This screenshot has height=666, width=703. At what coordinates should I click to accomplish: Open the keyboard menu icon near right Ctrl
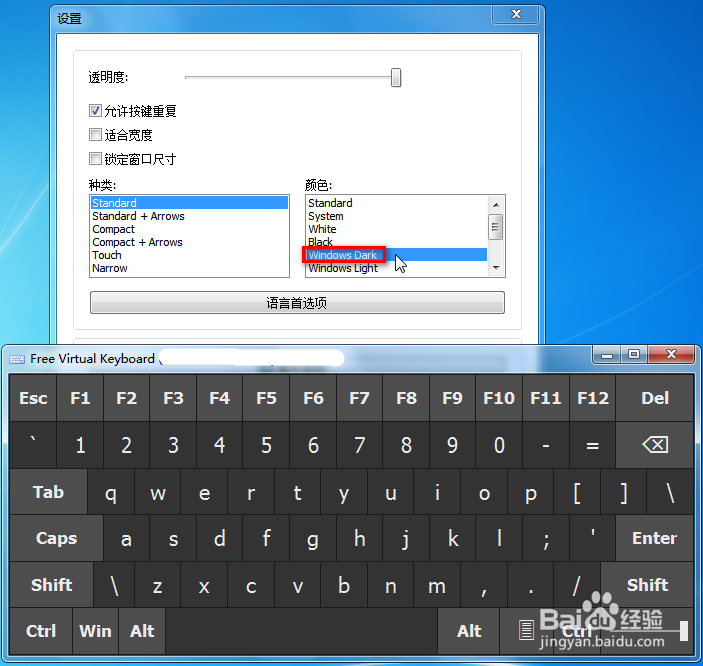tap(526, 630)
